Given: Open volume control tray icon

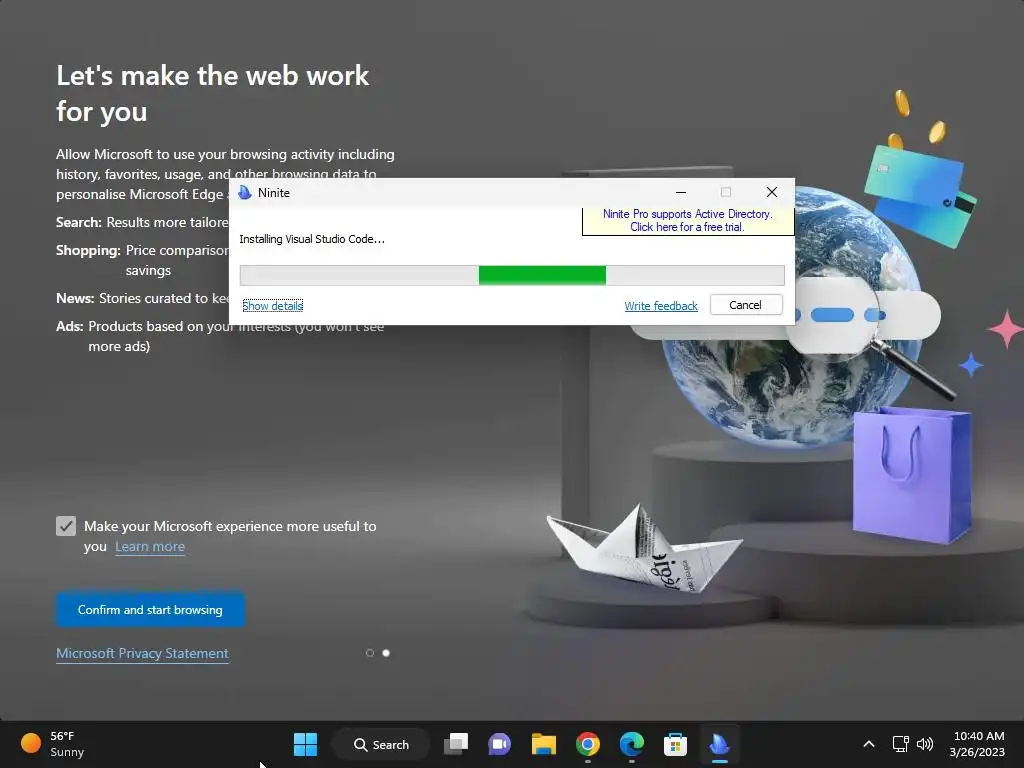Looking at the screenshot, I should point(925,744).
